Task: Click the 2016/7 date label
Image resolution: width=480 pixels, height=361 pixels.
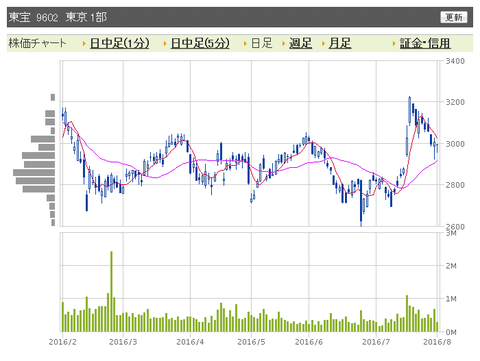Action: 376,342
